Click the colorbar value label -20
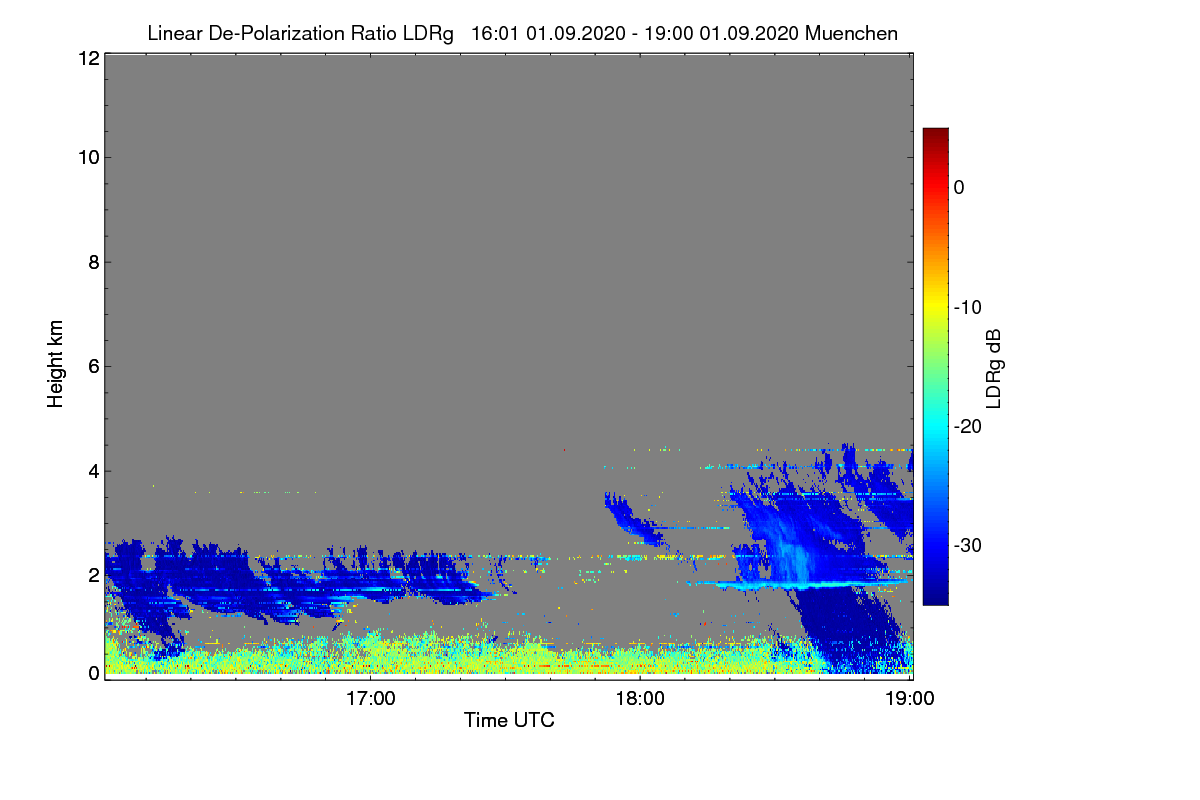1200x800 pixels. (967, 426)
